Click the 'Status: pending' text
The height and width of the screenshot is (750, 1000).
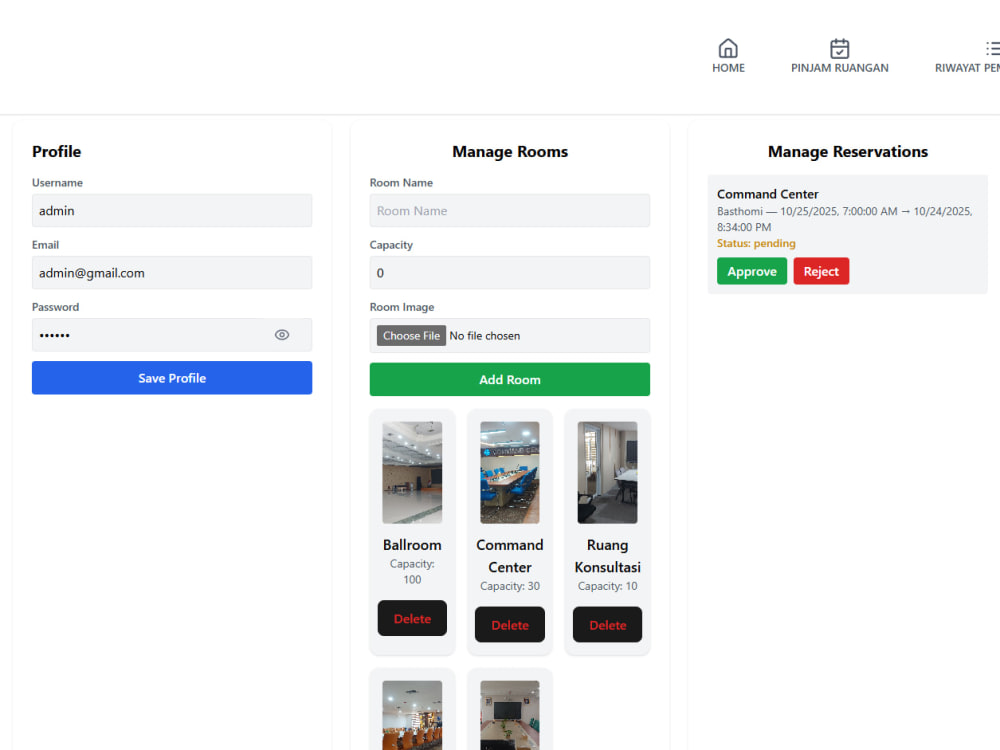(756, 243)
